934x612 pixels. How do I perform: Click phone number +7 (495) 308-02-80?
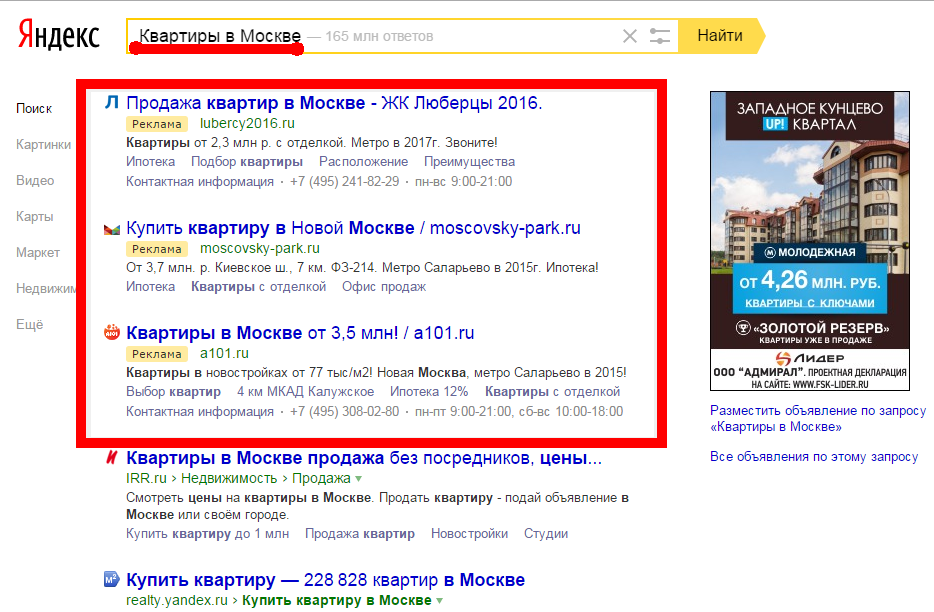click(344, 411)
